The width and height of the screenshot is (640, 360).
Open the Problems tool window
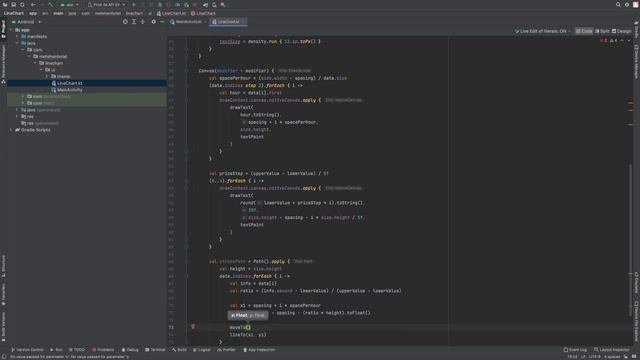(x=103, y=350)
